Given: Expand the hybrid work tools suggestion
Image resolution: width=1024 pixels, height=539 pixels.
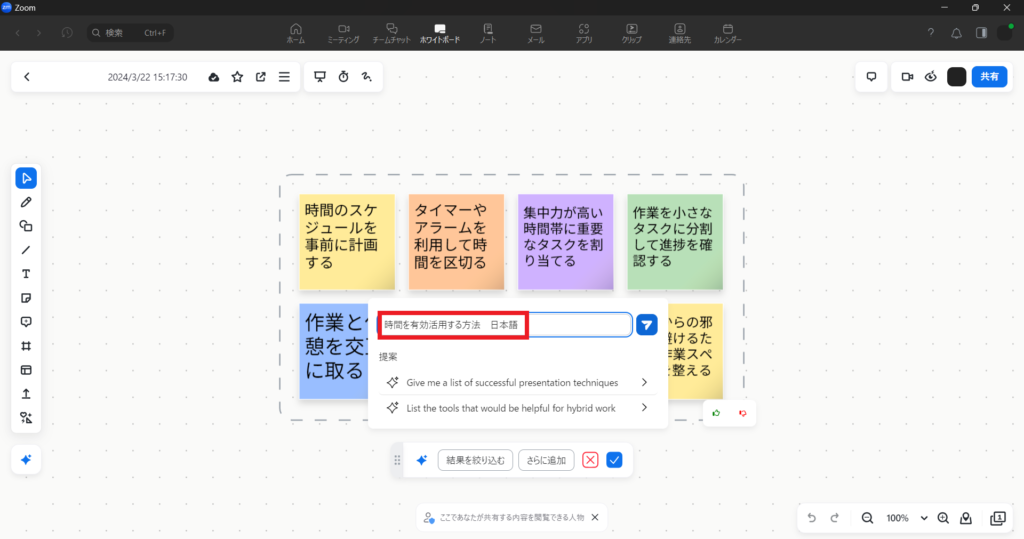Looking at the screenshot, I should click(x=644, y=407).
